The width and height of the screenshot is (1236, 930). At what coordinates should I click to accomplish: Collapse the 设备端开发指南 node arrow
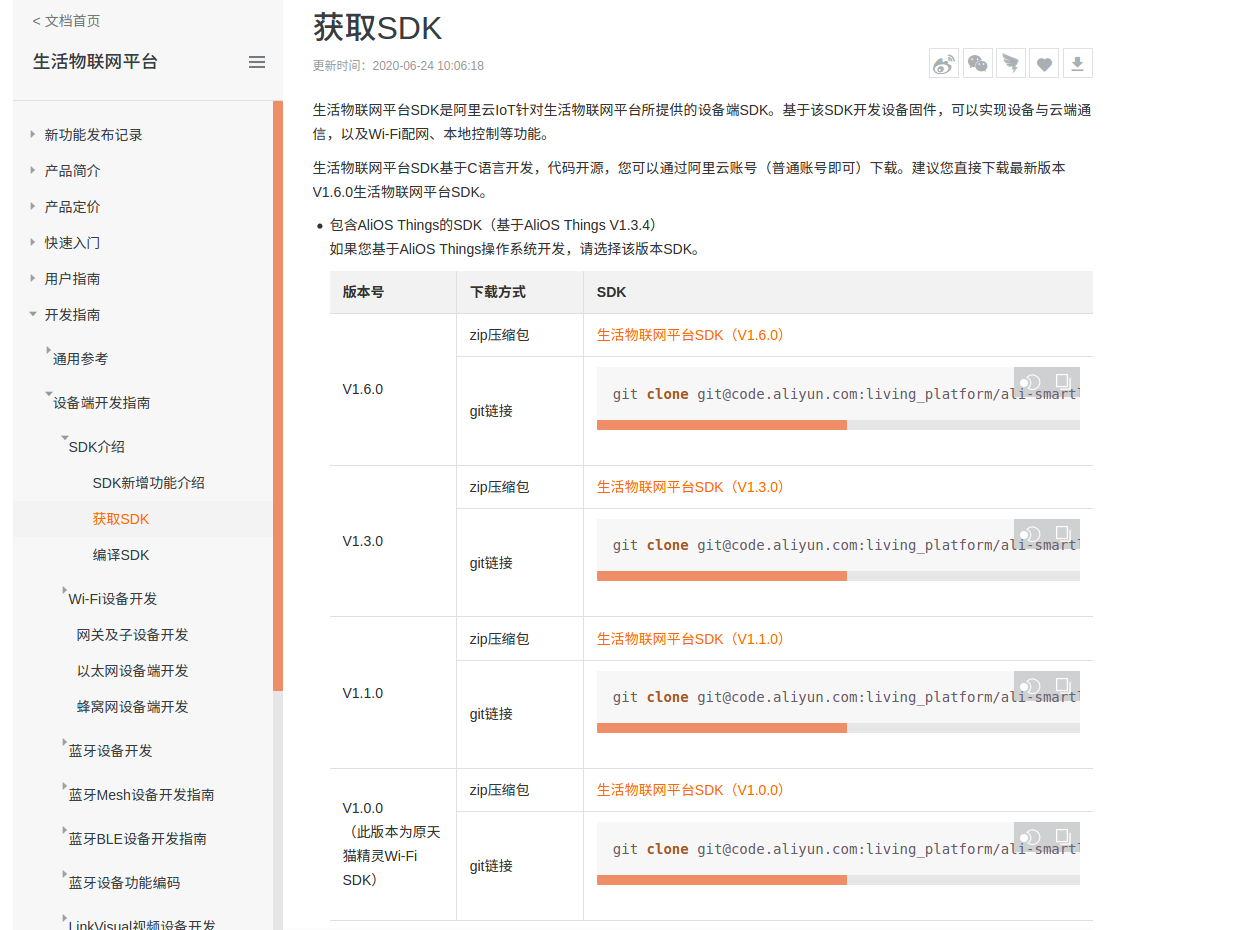pyautogui.click(x=49, y=394)
